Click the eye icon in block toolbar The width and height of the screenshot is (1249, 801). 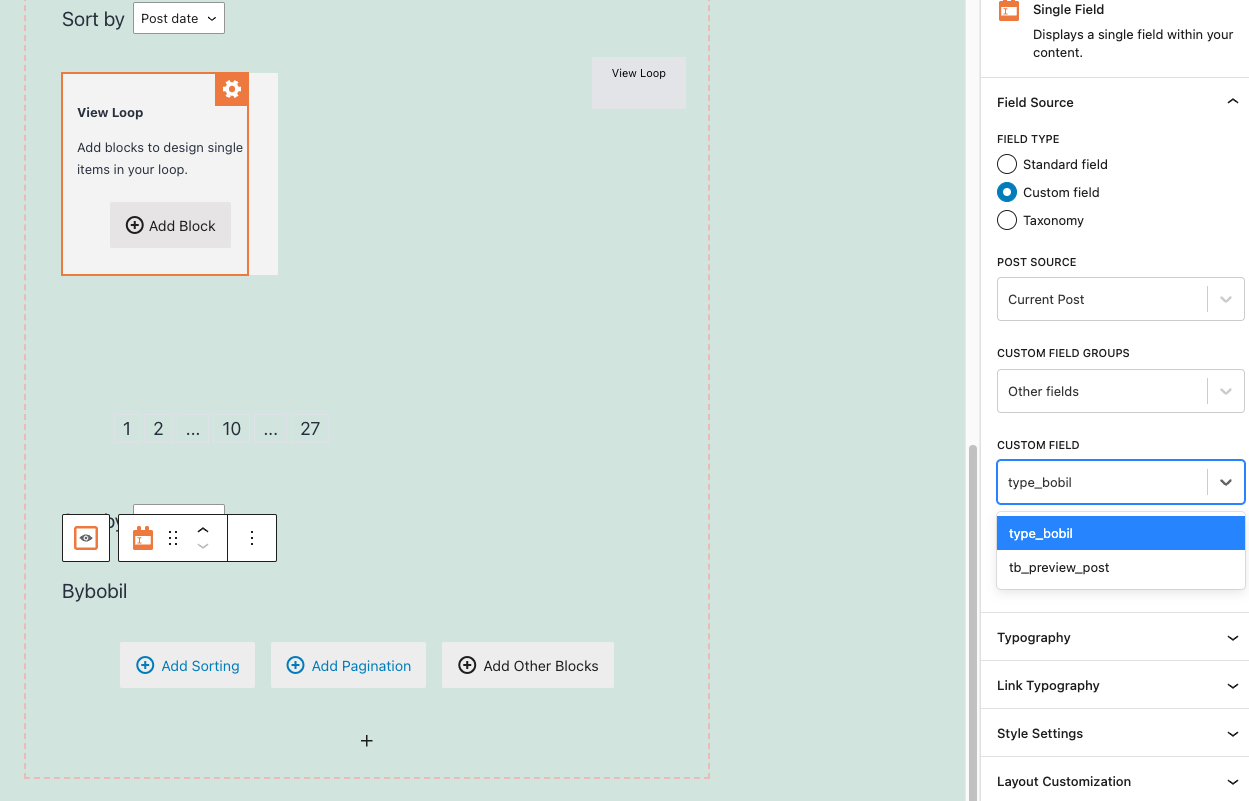coord(86,538)
